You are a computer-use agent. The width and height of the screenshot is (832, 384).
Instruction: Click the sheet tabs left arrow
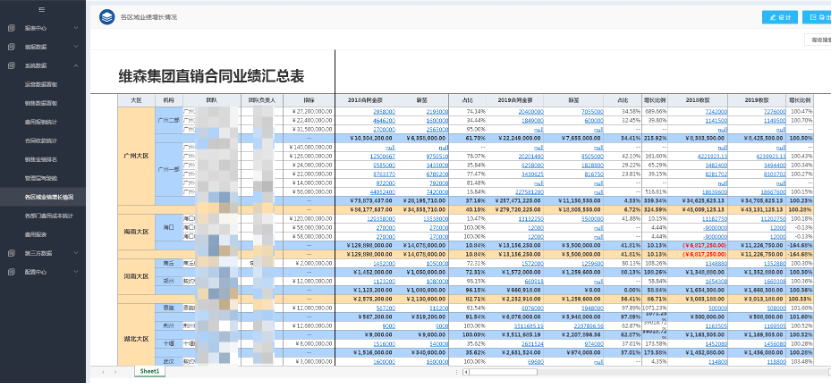pyautogui.click(x=103, y=372)
